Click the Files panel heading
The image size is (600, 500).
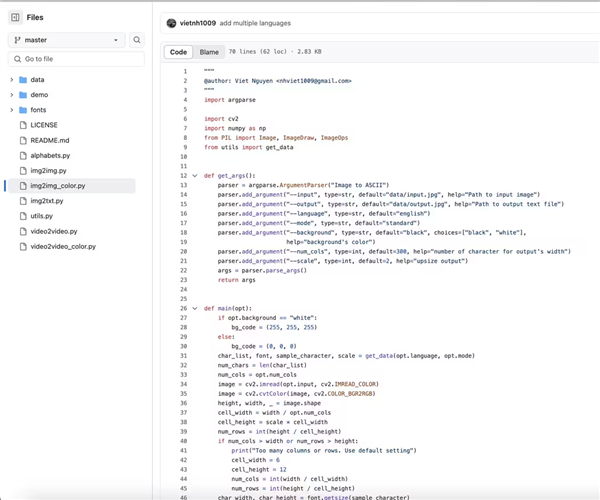click(x=35, y=17)
